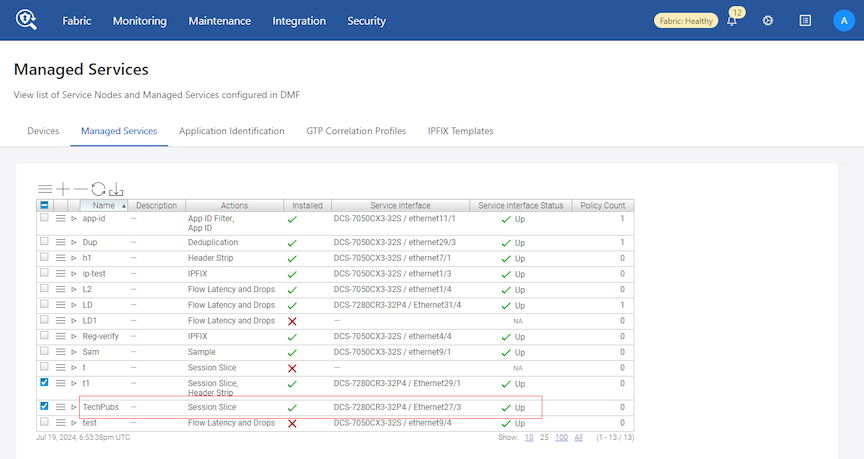Sort table by Name column header
This screenshot has width=864, height=459.
point(104,206)
